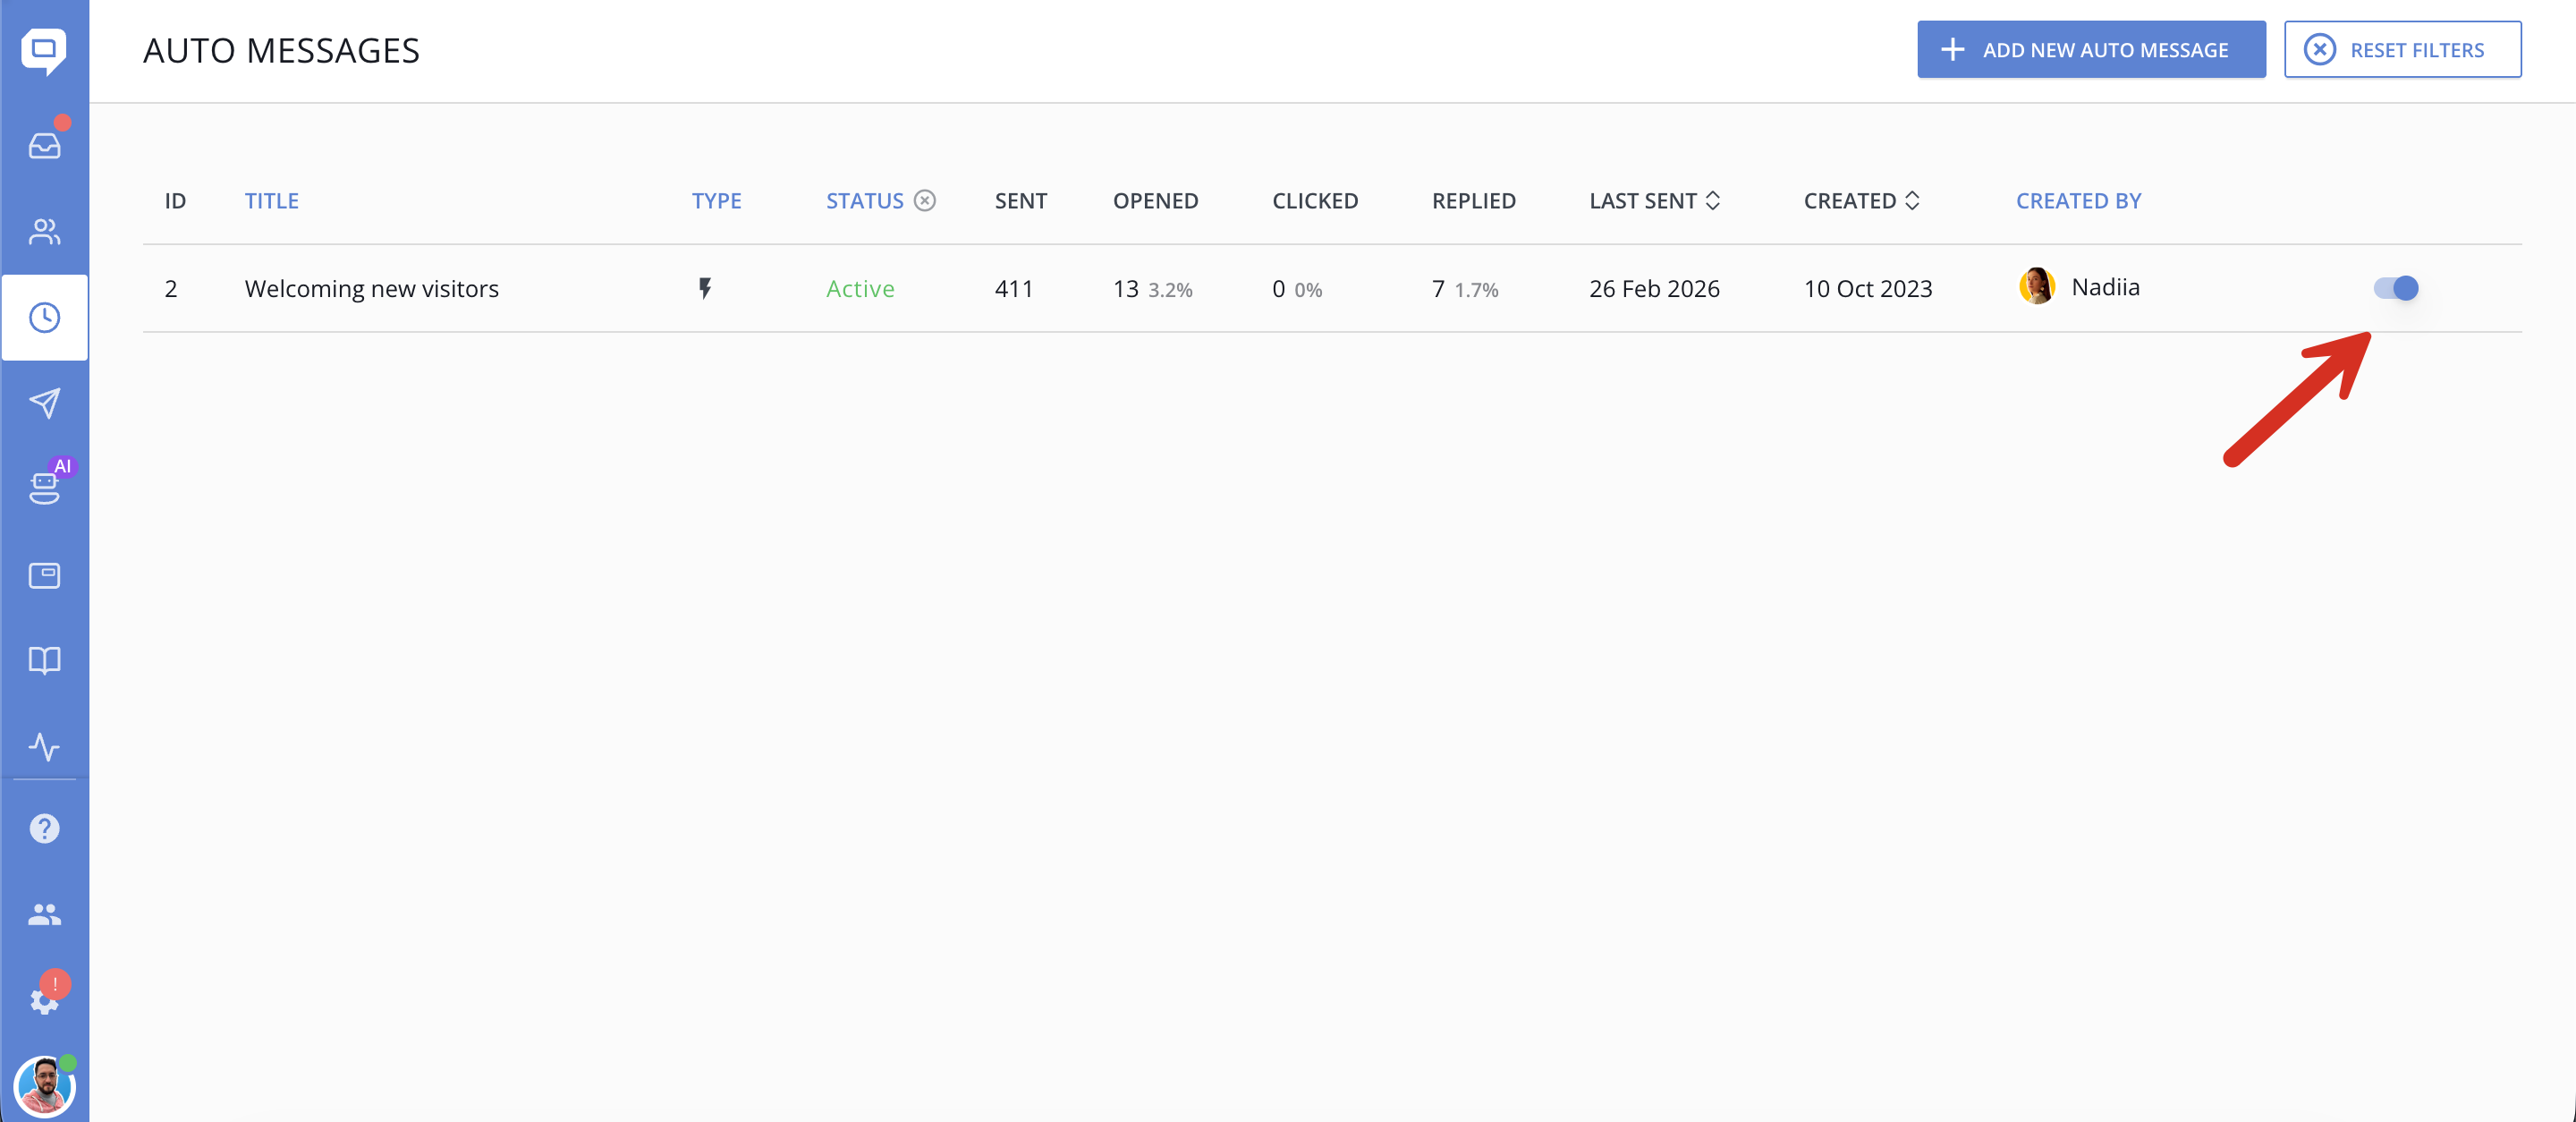Click the Reset Filters button
This screenshot has width=2576, height=1122.
pyautogui.click(x=2402, y=50)
